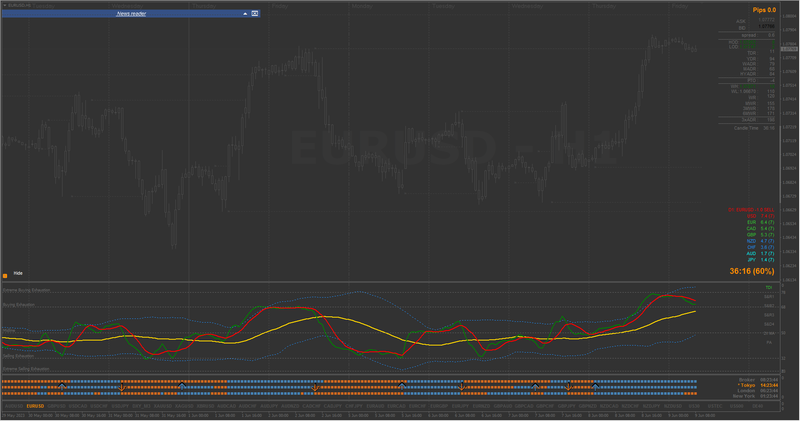800x421 pixels.
Task: Click the orange Hide square toggle
Action: 5,276
